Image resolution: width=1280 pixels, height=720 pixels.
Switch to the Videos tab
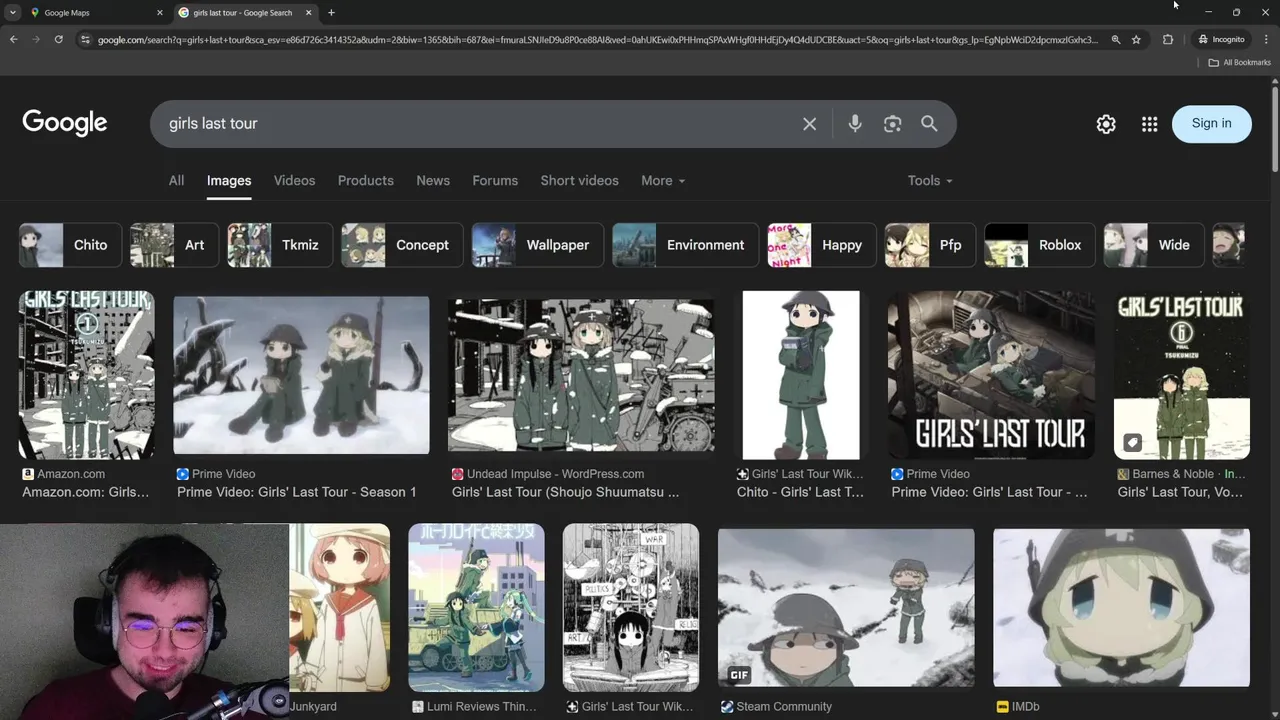294,181
